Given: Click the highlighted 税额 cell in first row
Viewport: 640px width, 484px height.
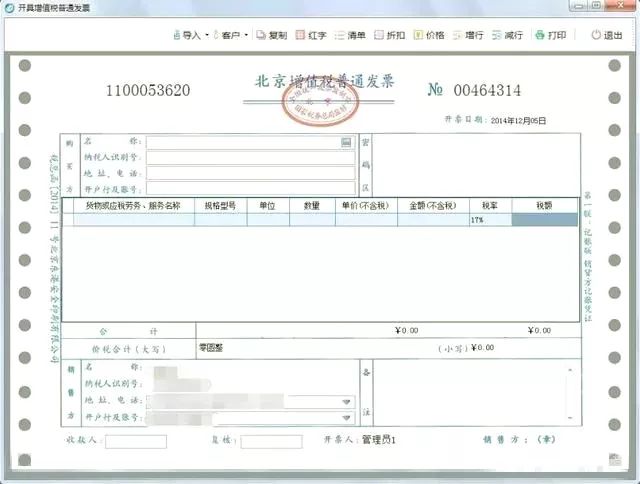Looking at the screenshot, I should (544, 220).
